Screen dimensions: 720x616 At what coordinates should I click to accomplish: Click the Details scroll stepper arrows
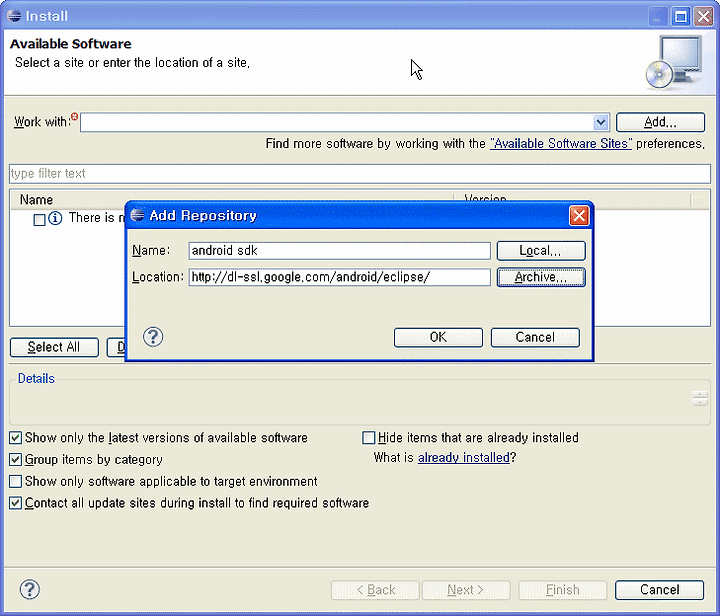[700, 398]
